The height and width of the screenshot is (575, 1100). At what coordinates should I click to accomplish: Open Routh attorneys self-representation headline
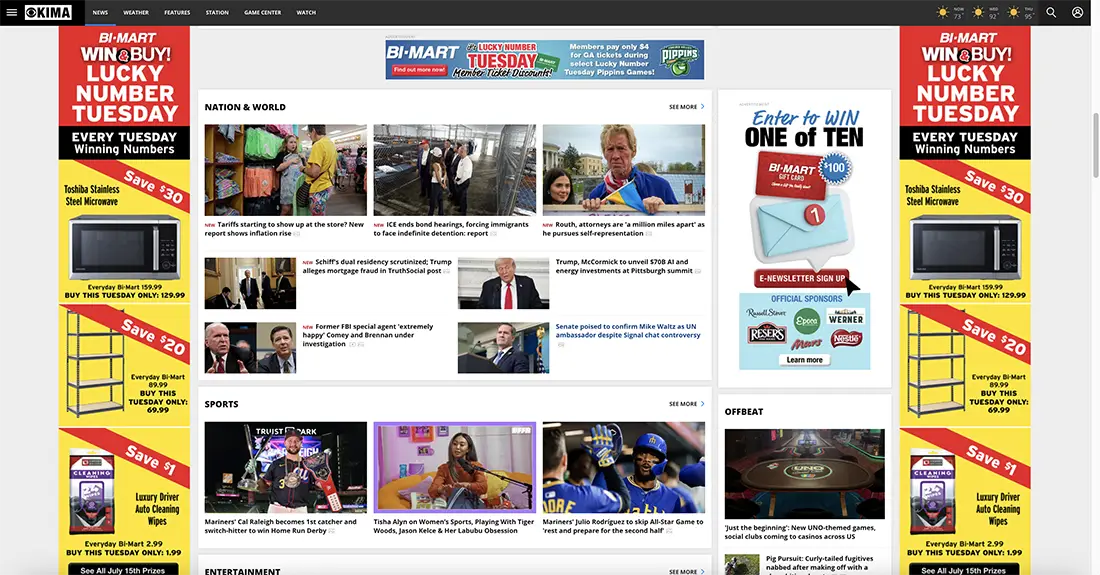click(x=624, y=229)
